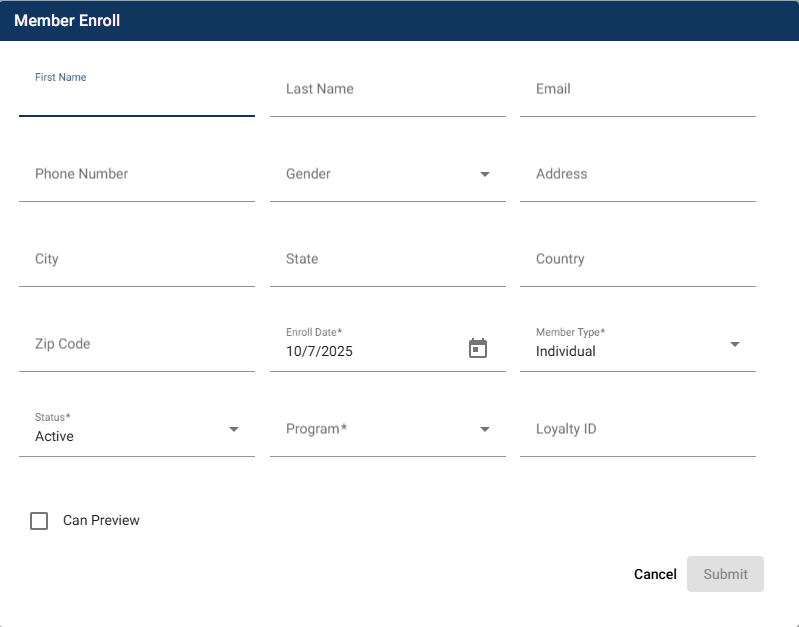Image resolution: width=799 pixels, height=627 pixels.
Task: Open the Member Type dropdown
Action: coord(637,345)
